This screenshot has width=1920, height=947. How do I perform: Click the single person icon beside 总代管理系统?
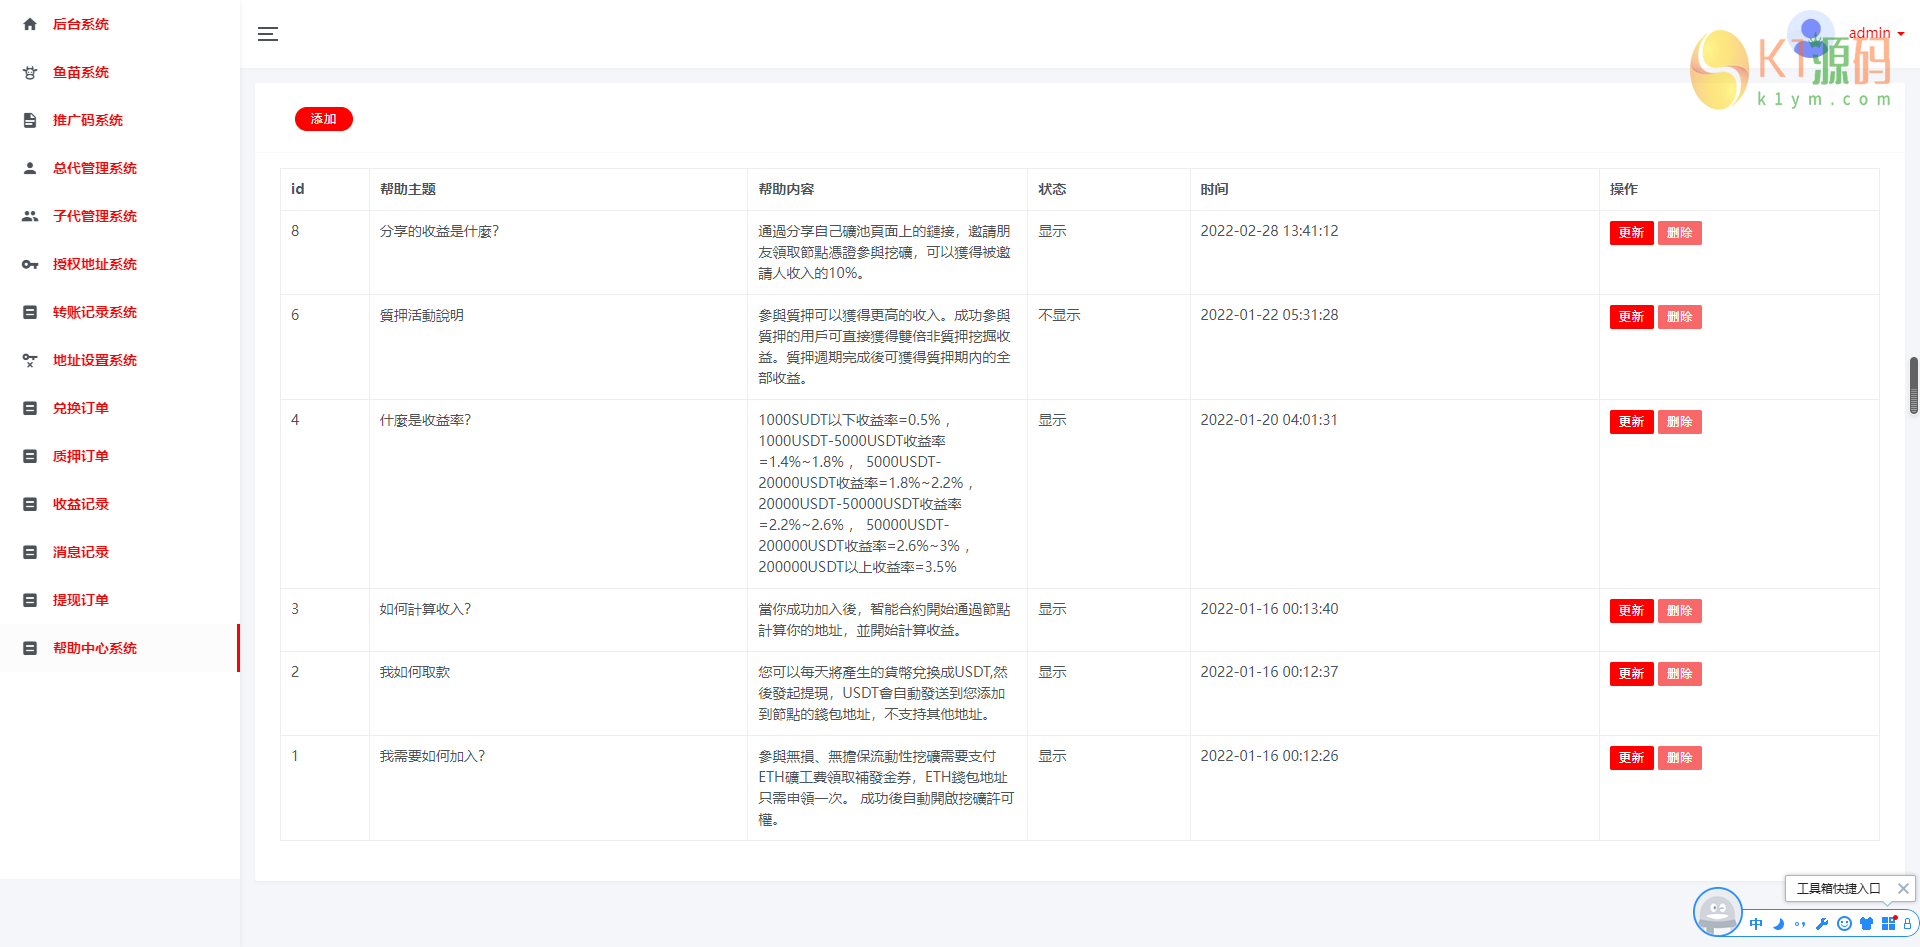[30, 168]
